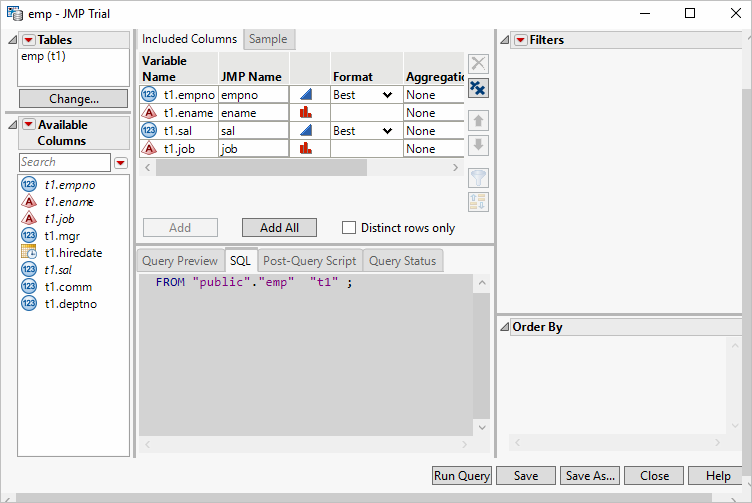Click the character icon beside t1.job in Included Columns
Screen dimensions: 752x503
tap(150, 149)
